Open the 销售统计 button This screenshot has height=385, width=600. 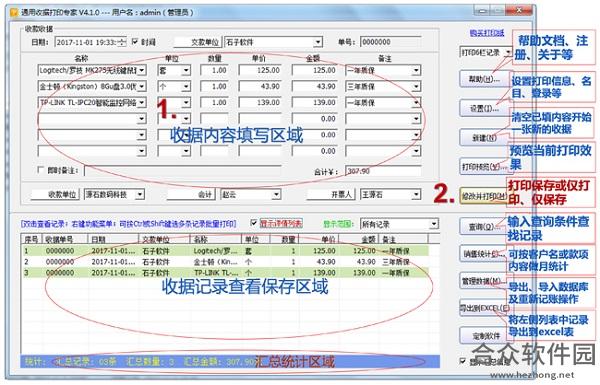coord(484,254)
